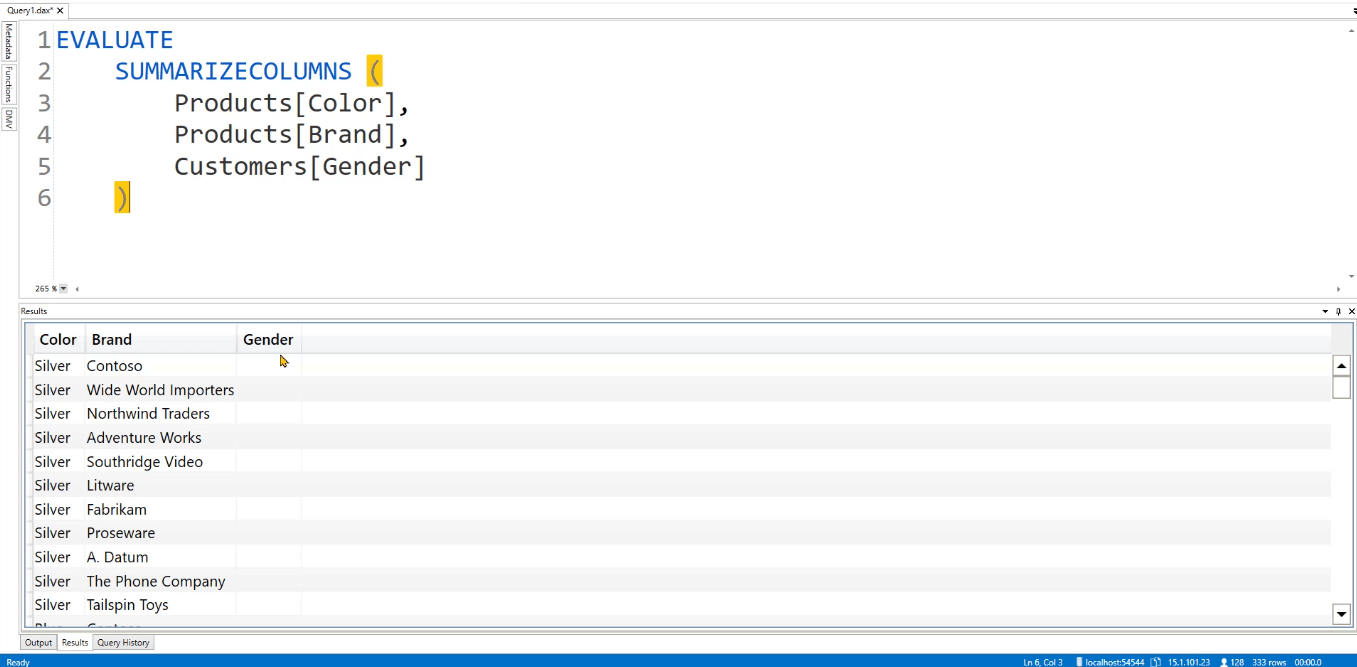Select The Phone Company cell
Image resolution: width=1357 pixels, height=667 pixels.
[161, 581]
